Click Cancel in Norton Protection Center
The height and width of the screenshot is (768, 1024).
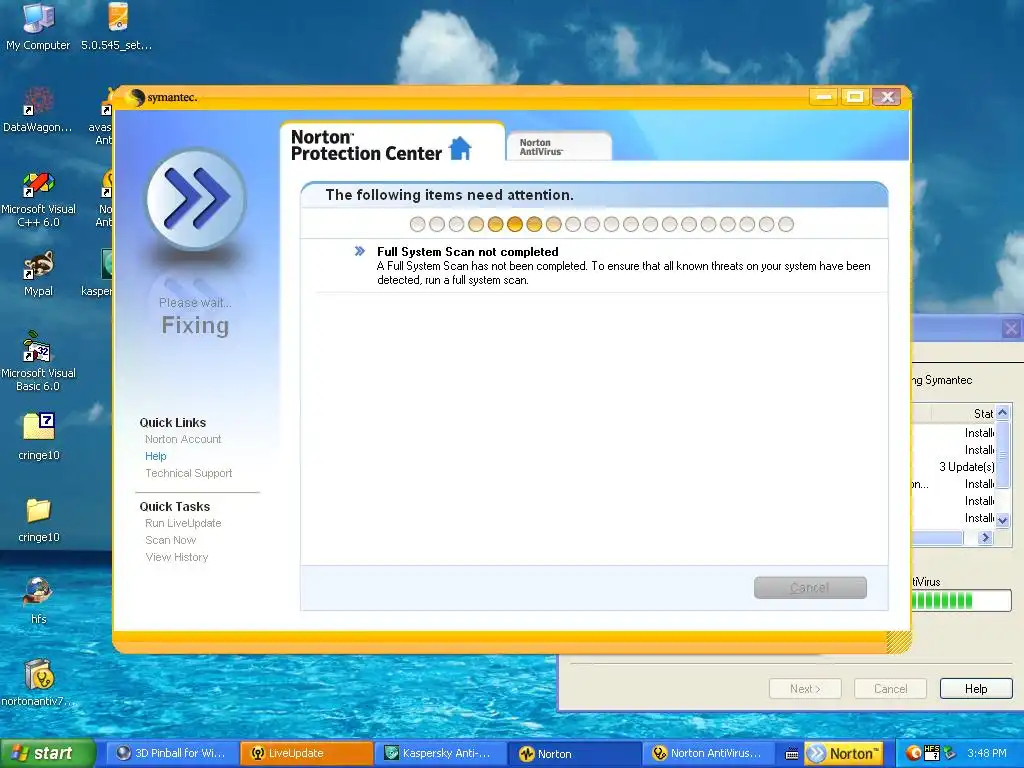point(810,588)
